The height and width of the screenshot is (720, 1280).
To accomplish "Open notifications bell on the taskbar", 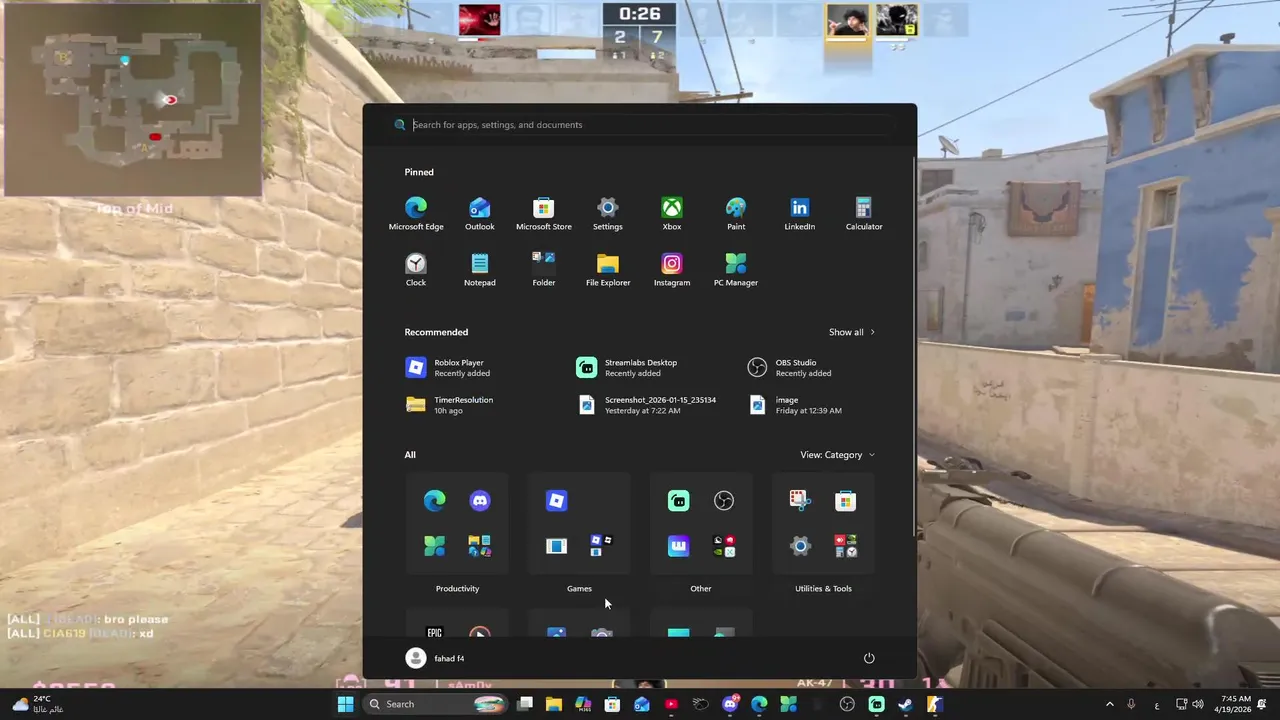I will [x=1264, y=704].
